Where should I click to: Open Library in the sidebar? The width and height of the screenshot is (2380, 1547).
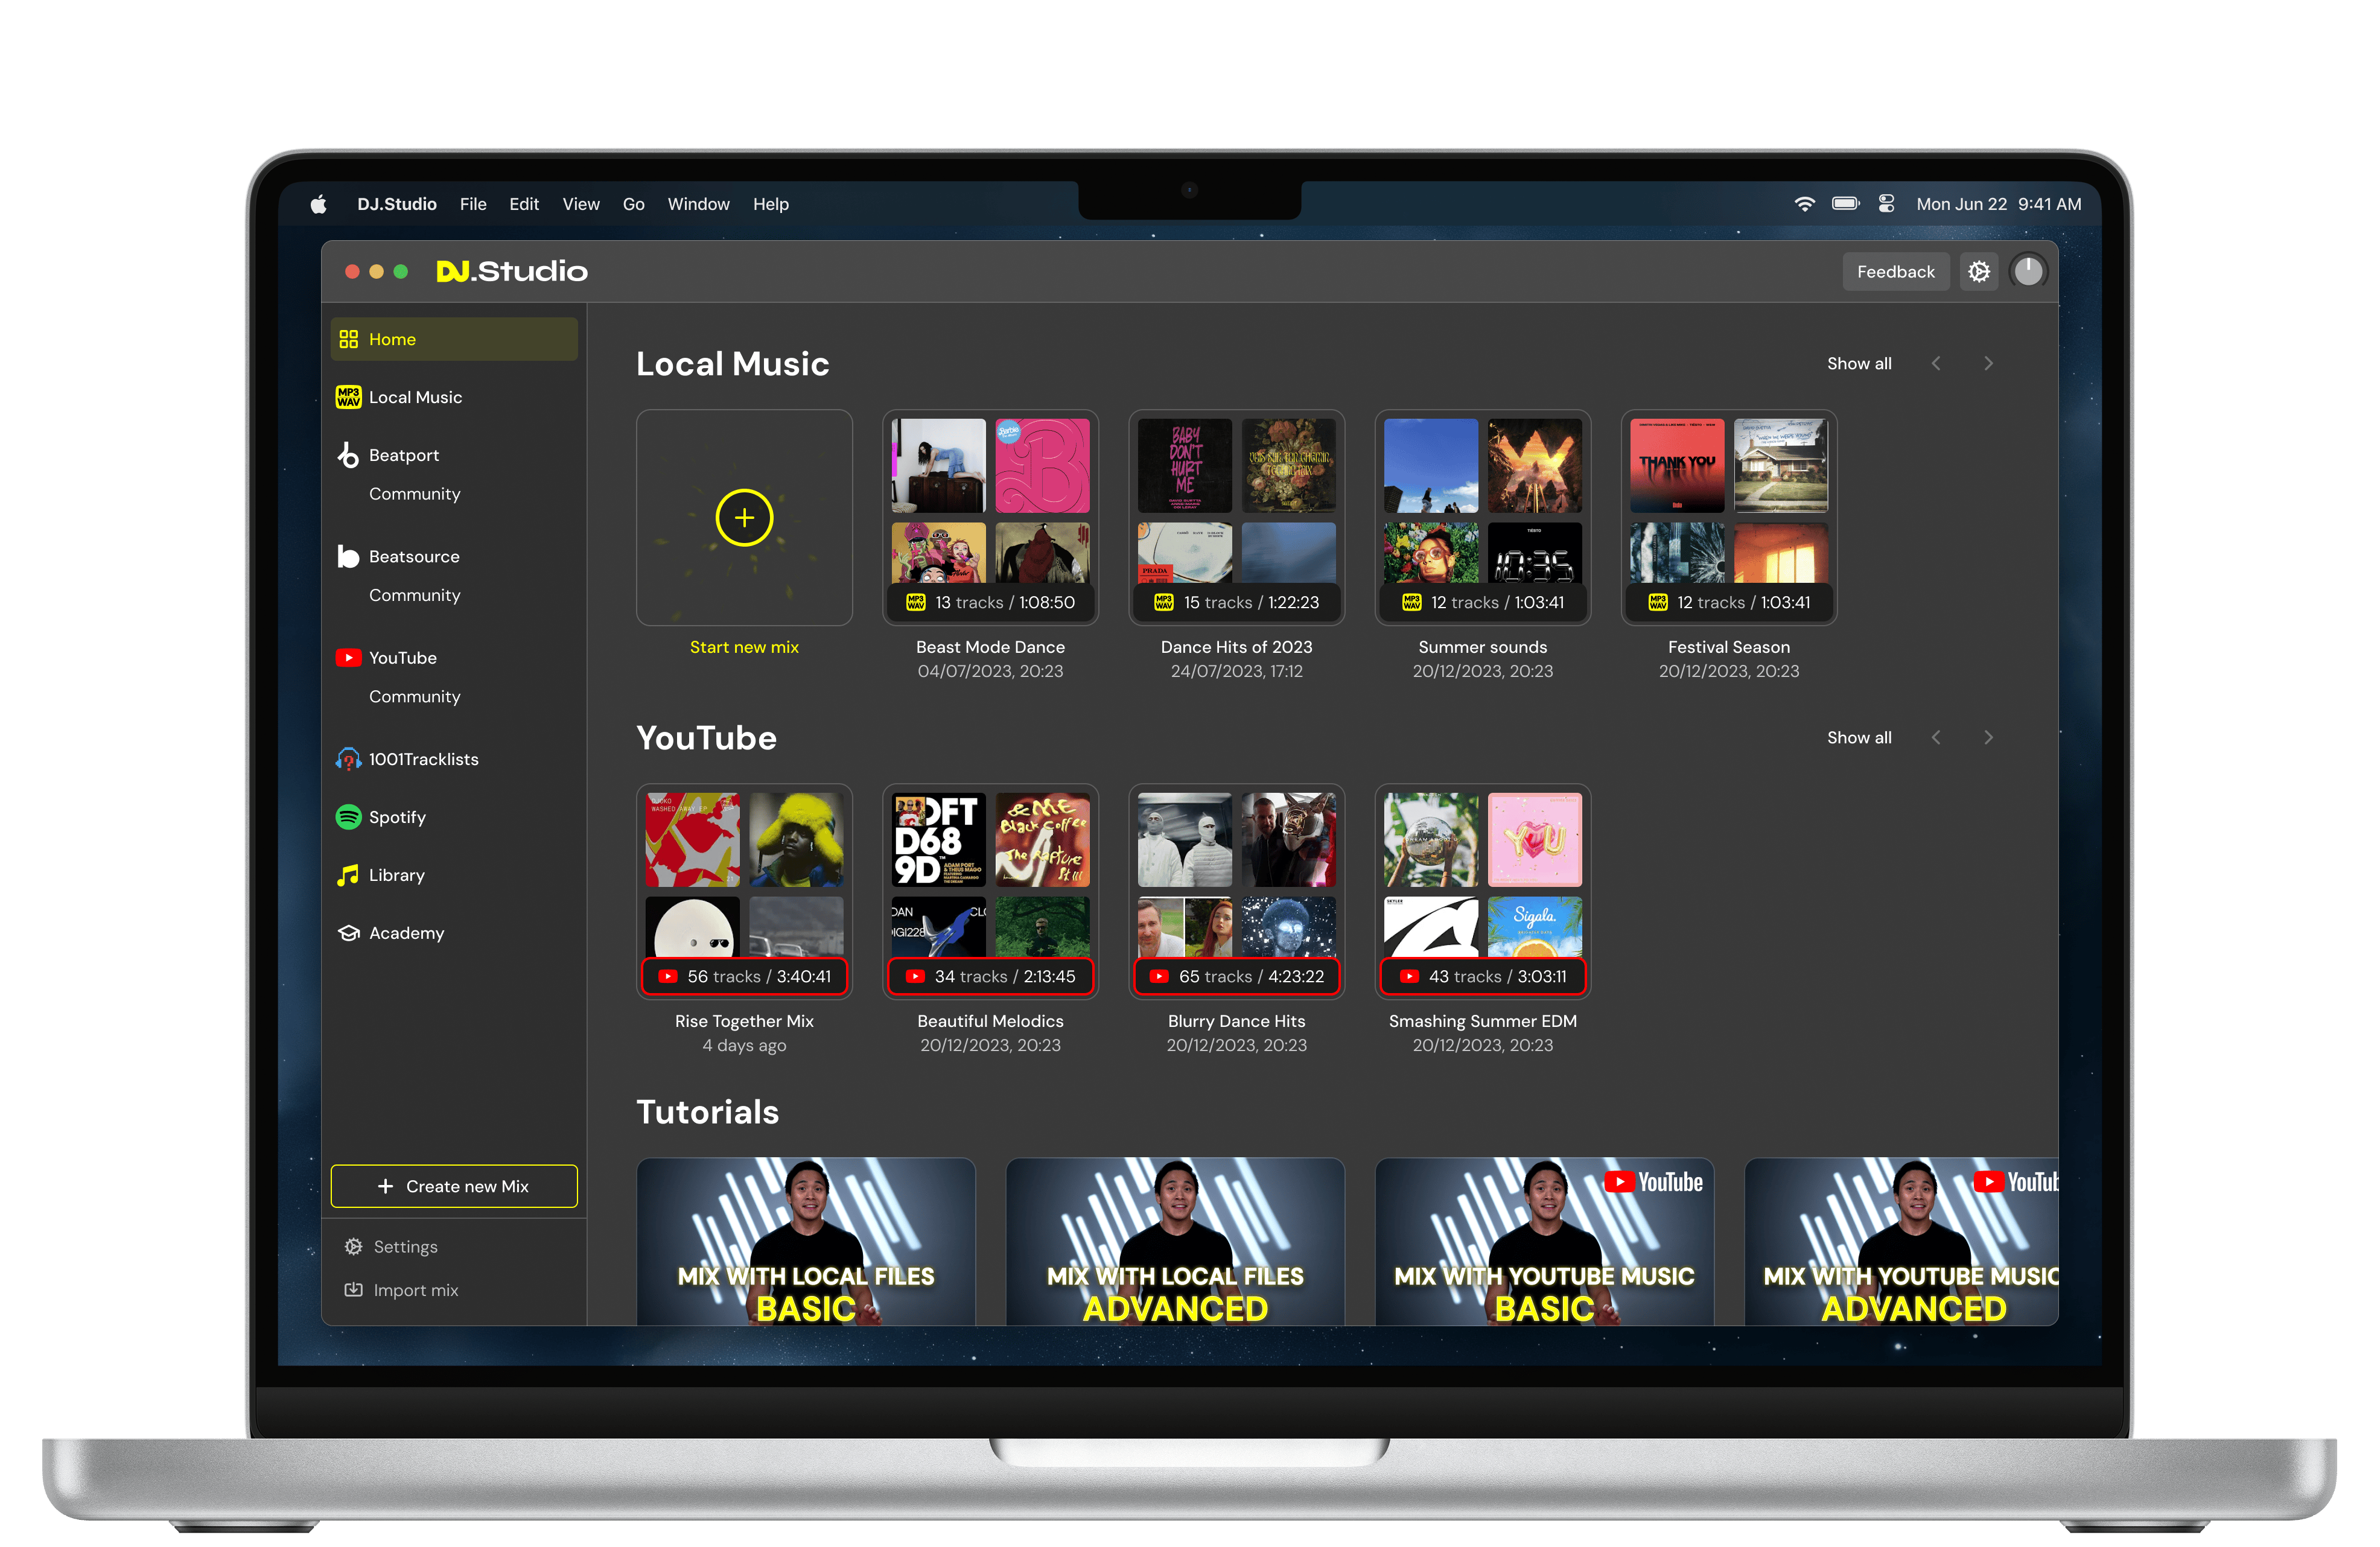click(454, 875)
